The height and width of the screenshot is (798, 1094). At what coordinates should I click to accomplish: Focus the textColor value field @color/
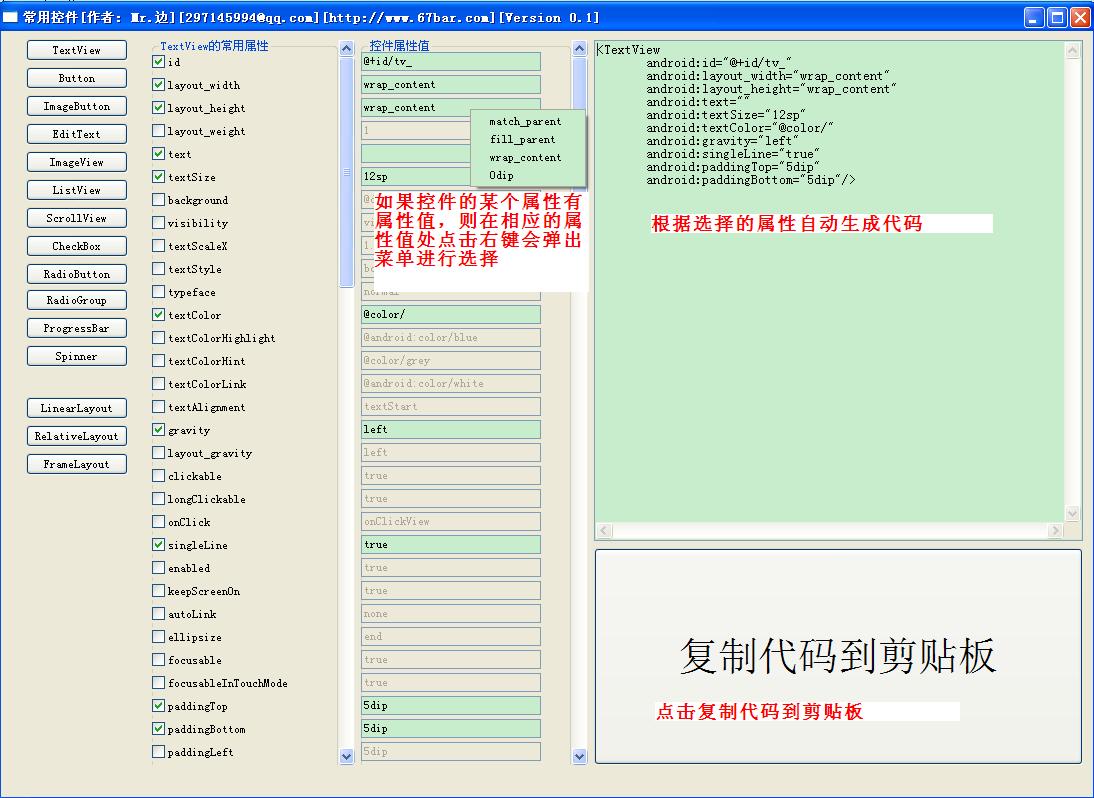451,315
